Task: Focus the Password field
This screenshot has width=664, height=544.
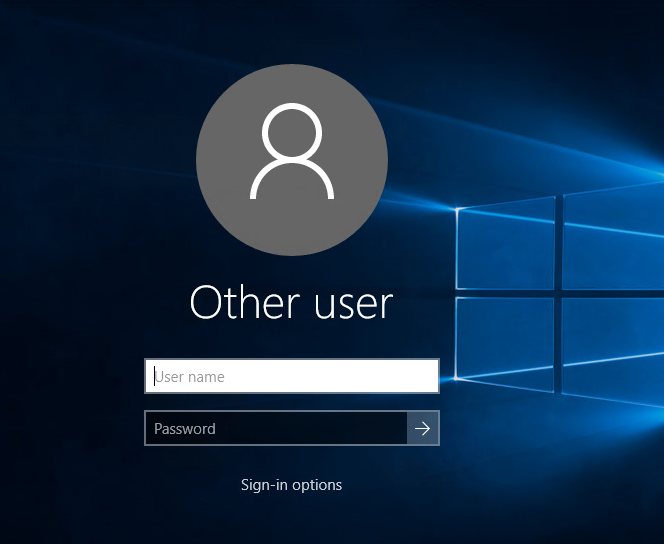Action: pyautogui.click(x=276, y=428)
